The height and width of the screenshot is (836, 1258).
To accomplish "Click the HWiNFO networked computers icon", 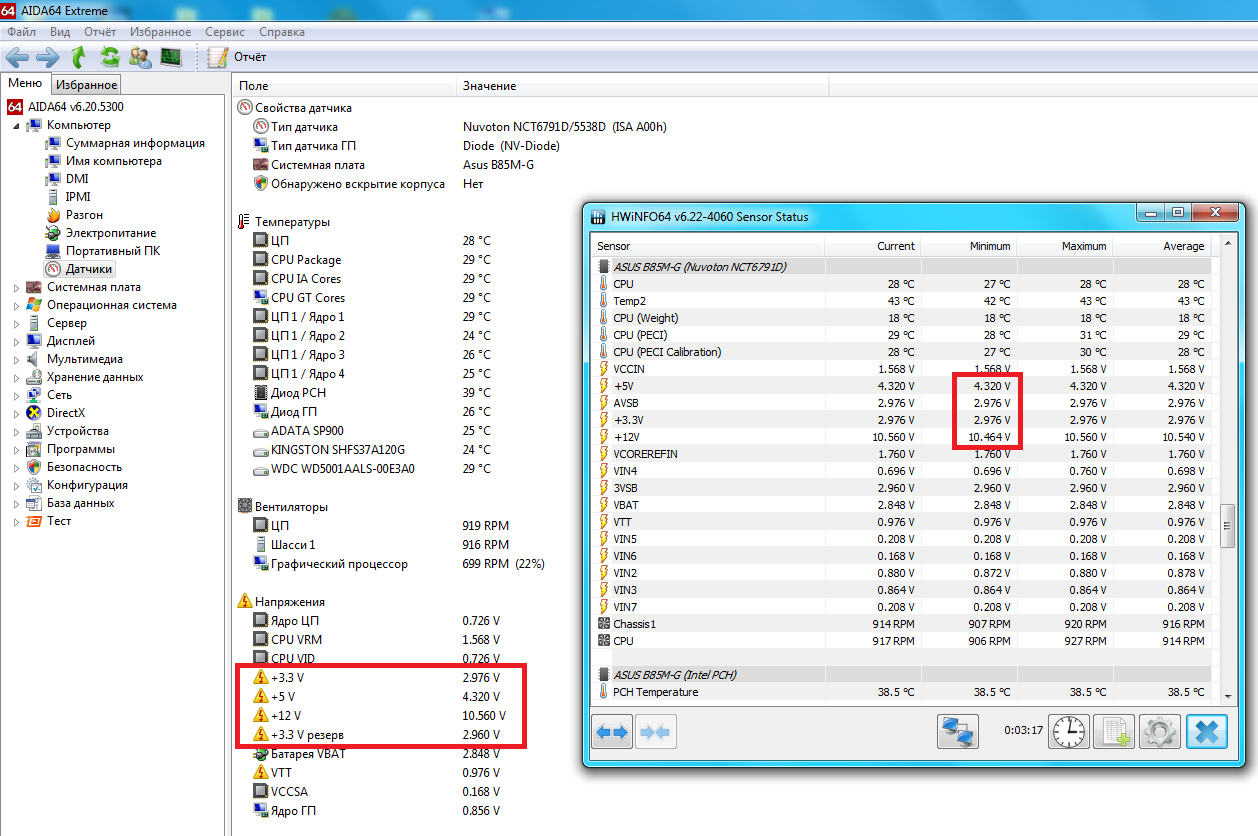I will (x=957, y=732).
